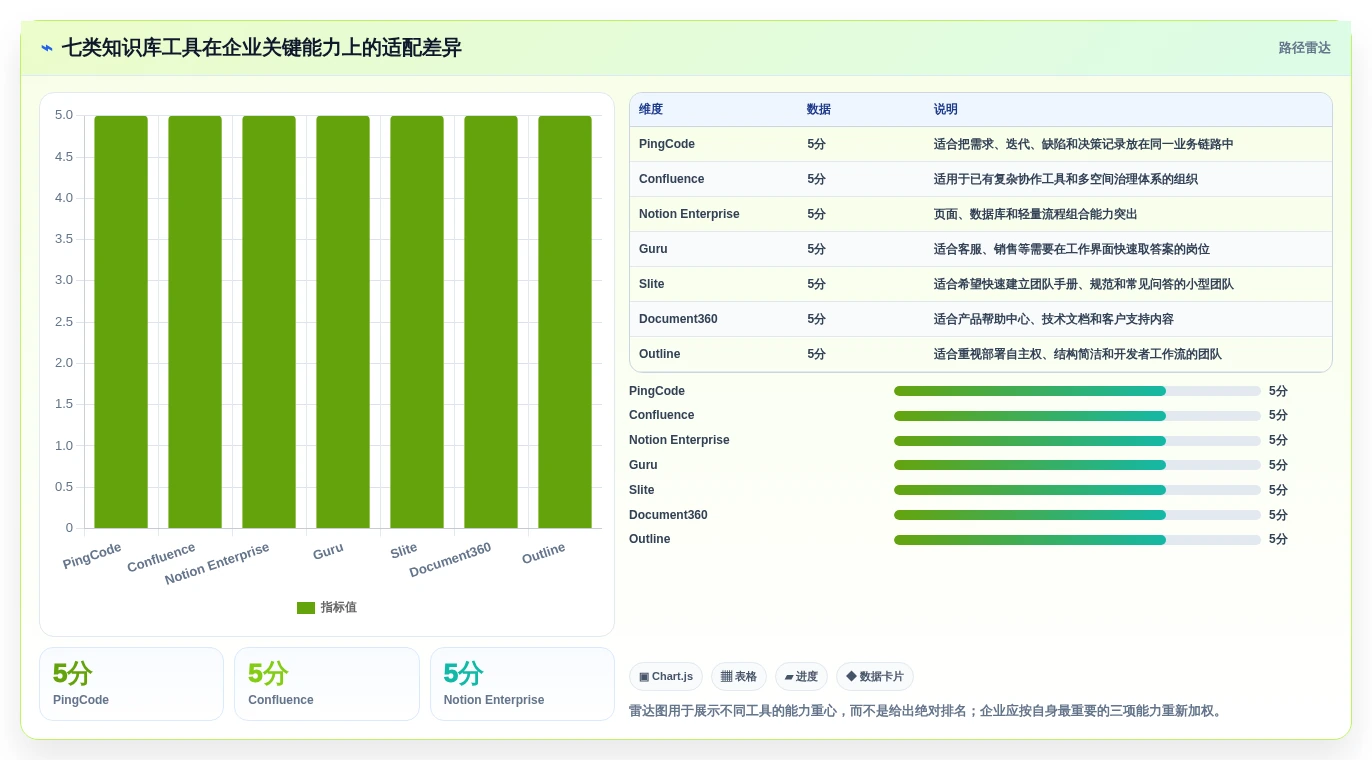Click PingCode label in progress list
Screen dimensions: 1372x760
657,391
